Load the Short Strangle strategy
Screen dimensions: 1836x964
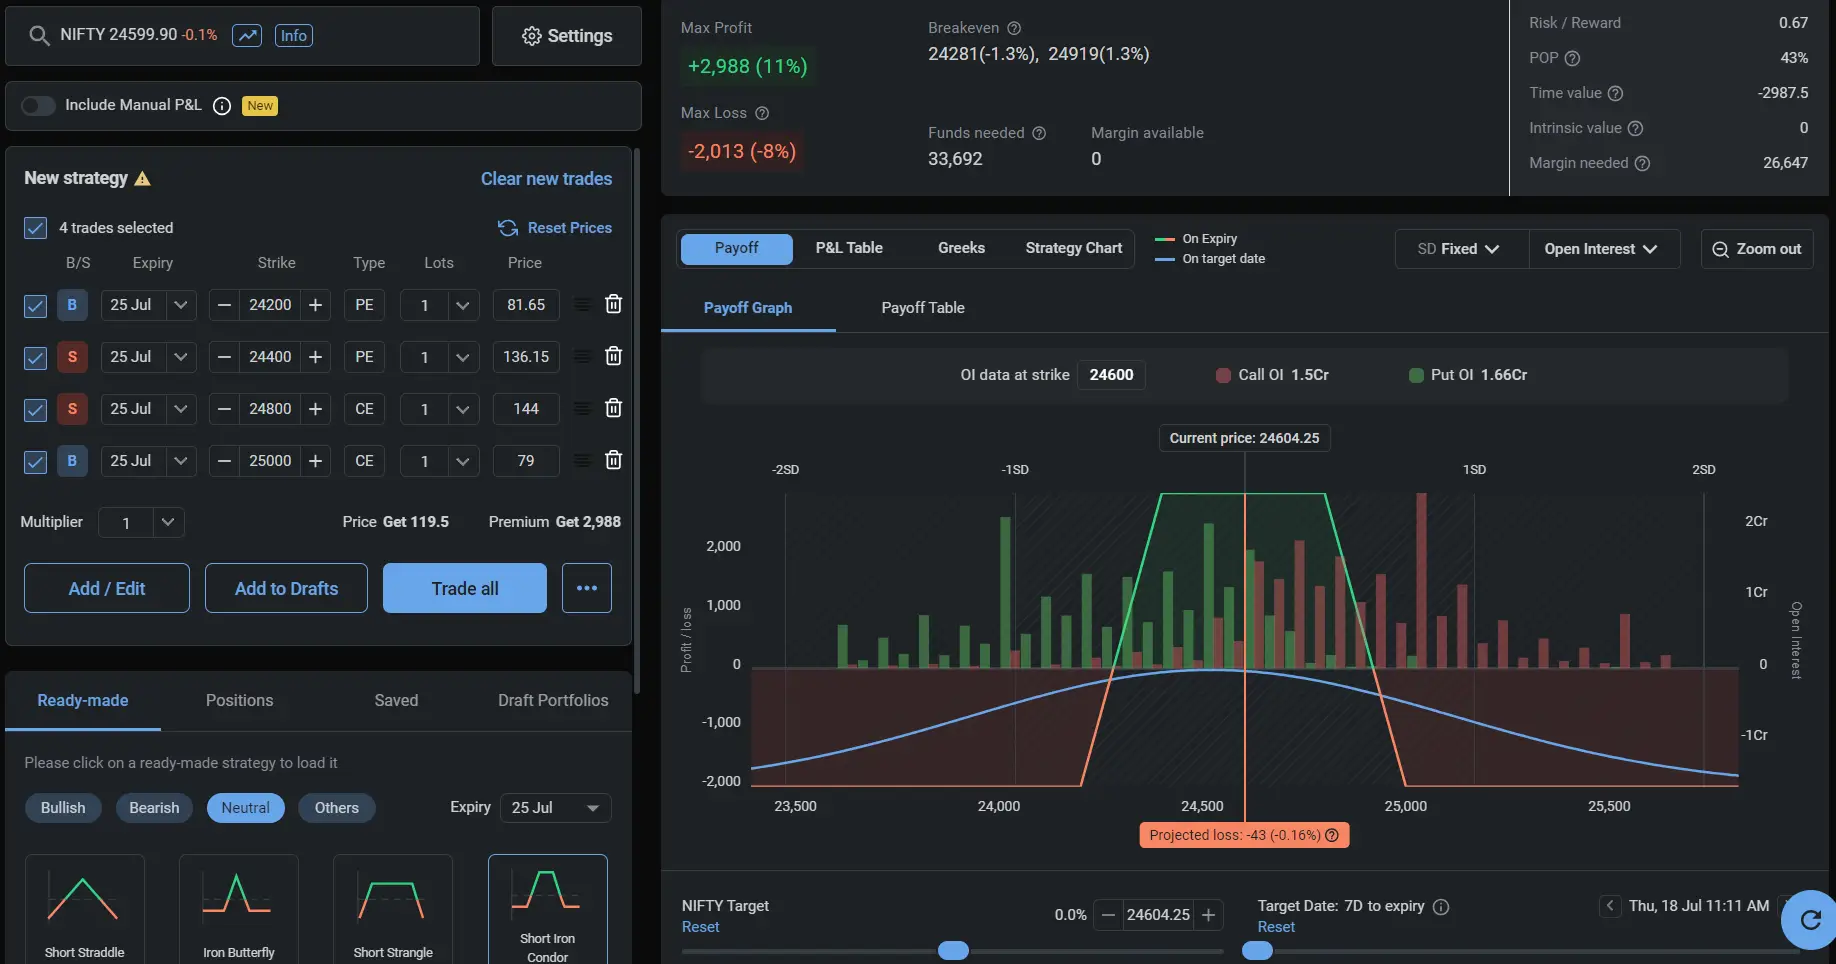pyautogui.click(x=393, y=909)
